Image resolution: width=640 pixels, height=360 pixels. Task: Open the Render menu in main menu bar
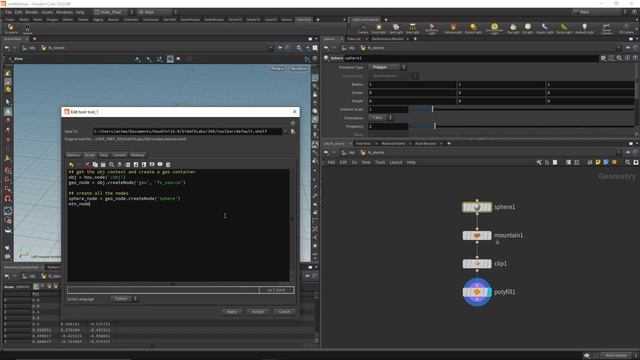31,12
